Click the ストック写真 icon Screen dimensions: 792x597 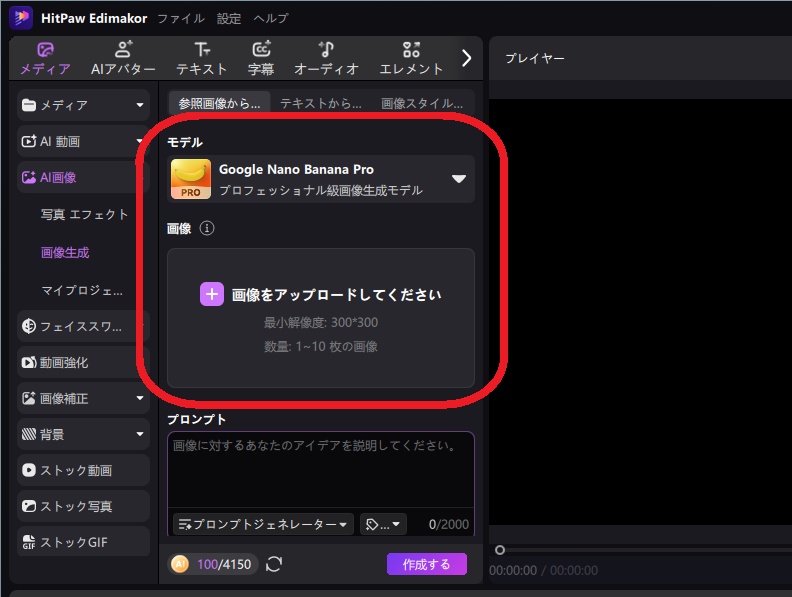point(29,506)
